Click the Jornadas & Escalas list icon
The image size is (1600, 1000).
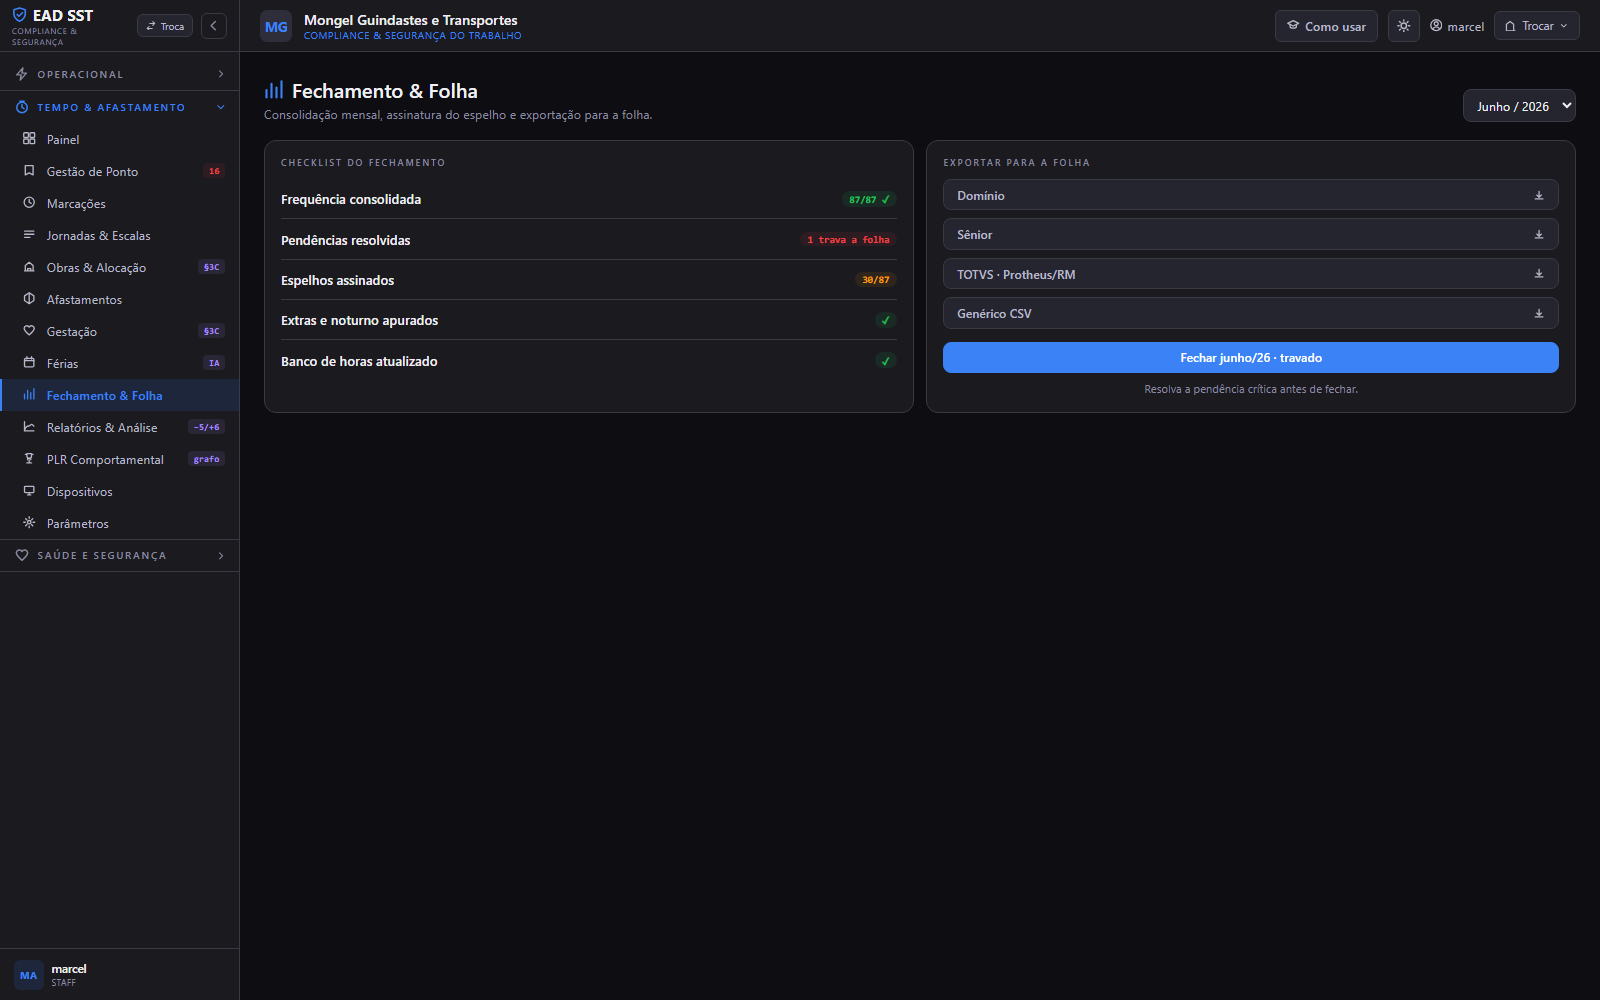(29, 235)
